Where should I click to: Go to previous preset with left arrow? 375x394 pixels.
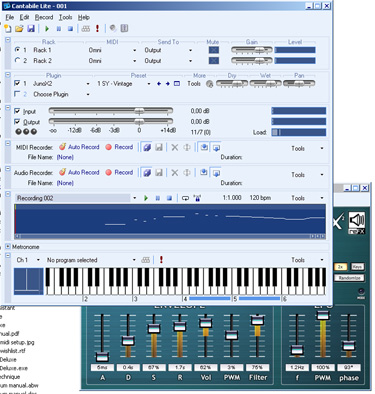click(x=159, y=84)
